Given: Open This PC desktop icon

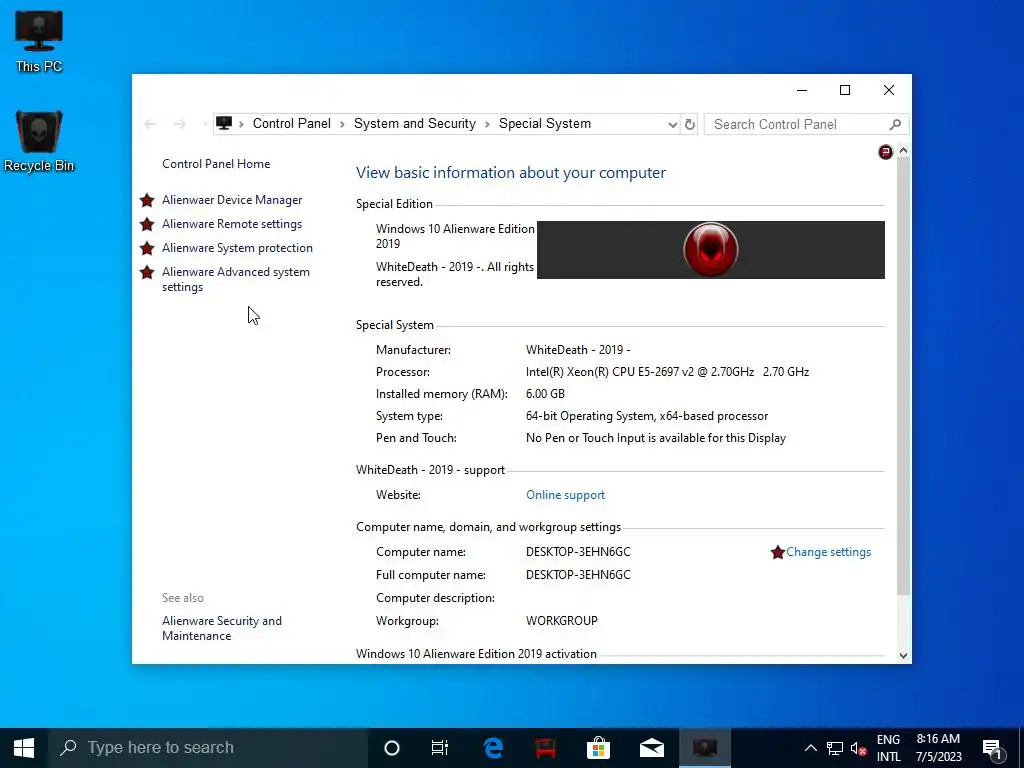Looking at the screenshot, I should pyautogui.click(x=39, y=40).
